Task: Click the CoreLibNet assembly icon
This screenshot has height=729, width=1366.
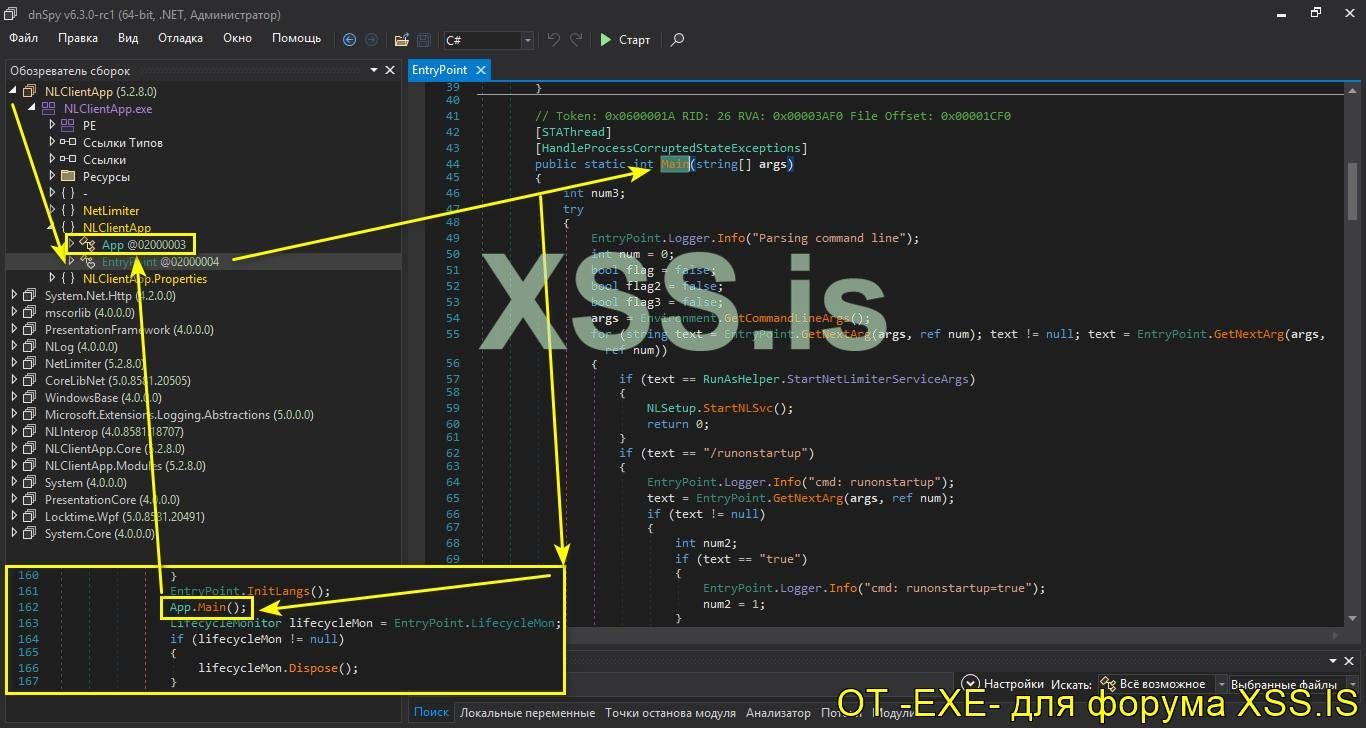Action: pyautogui.click(x=29, y=380)
